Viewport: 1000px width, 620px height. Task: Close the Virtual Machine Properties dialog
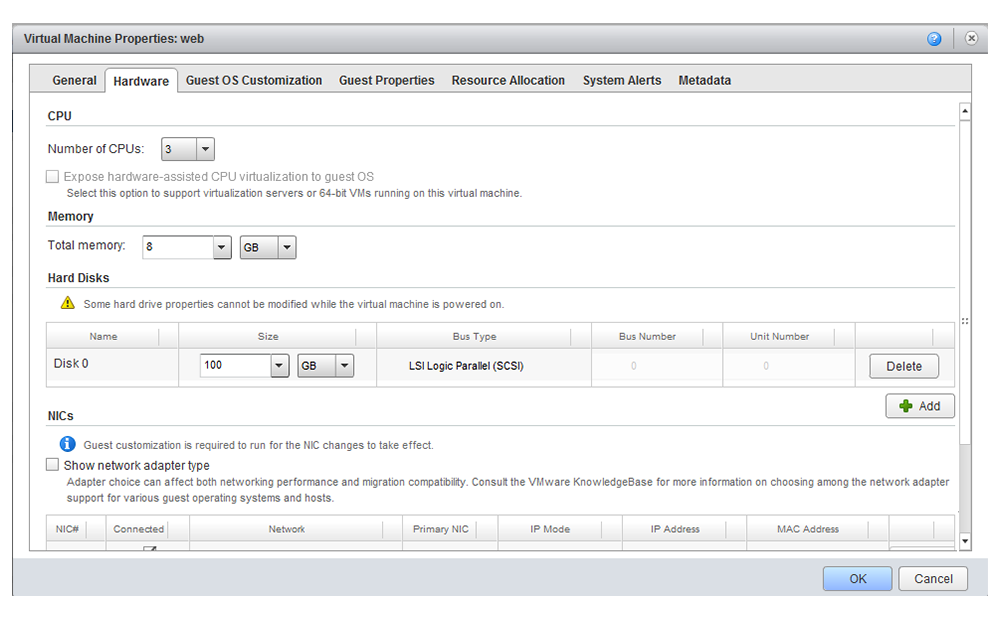[x=971, y=38]
